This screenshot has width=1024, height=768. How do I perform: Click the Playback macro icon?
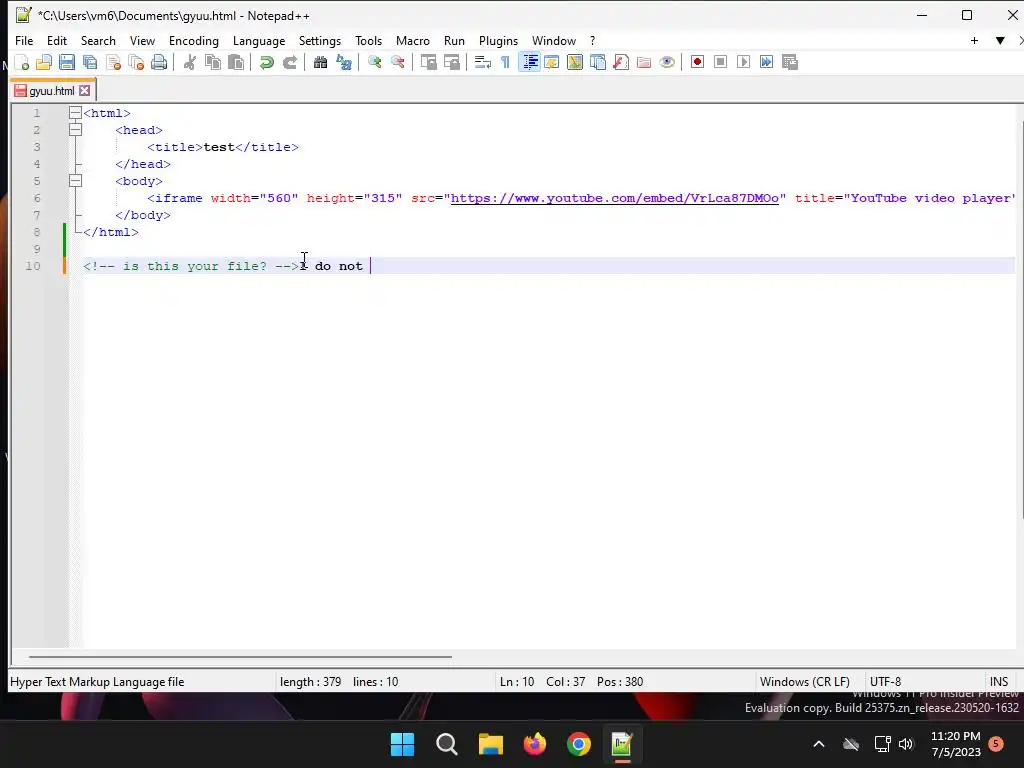pyautogui.click(x=743, y=62)
